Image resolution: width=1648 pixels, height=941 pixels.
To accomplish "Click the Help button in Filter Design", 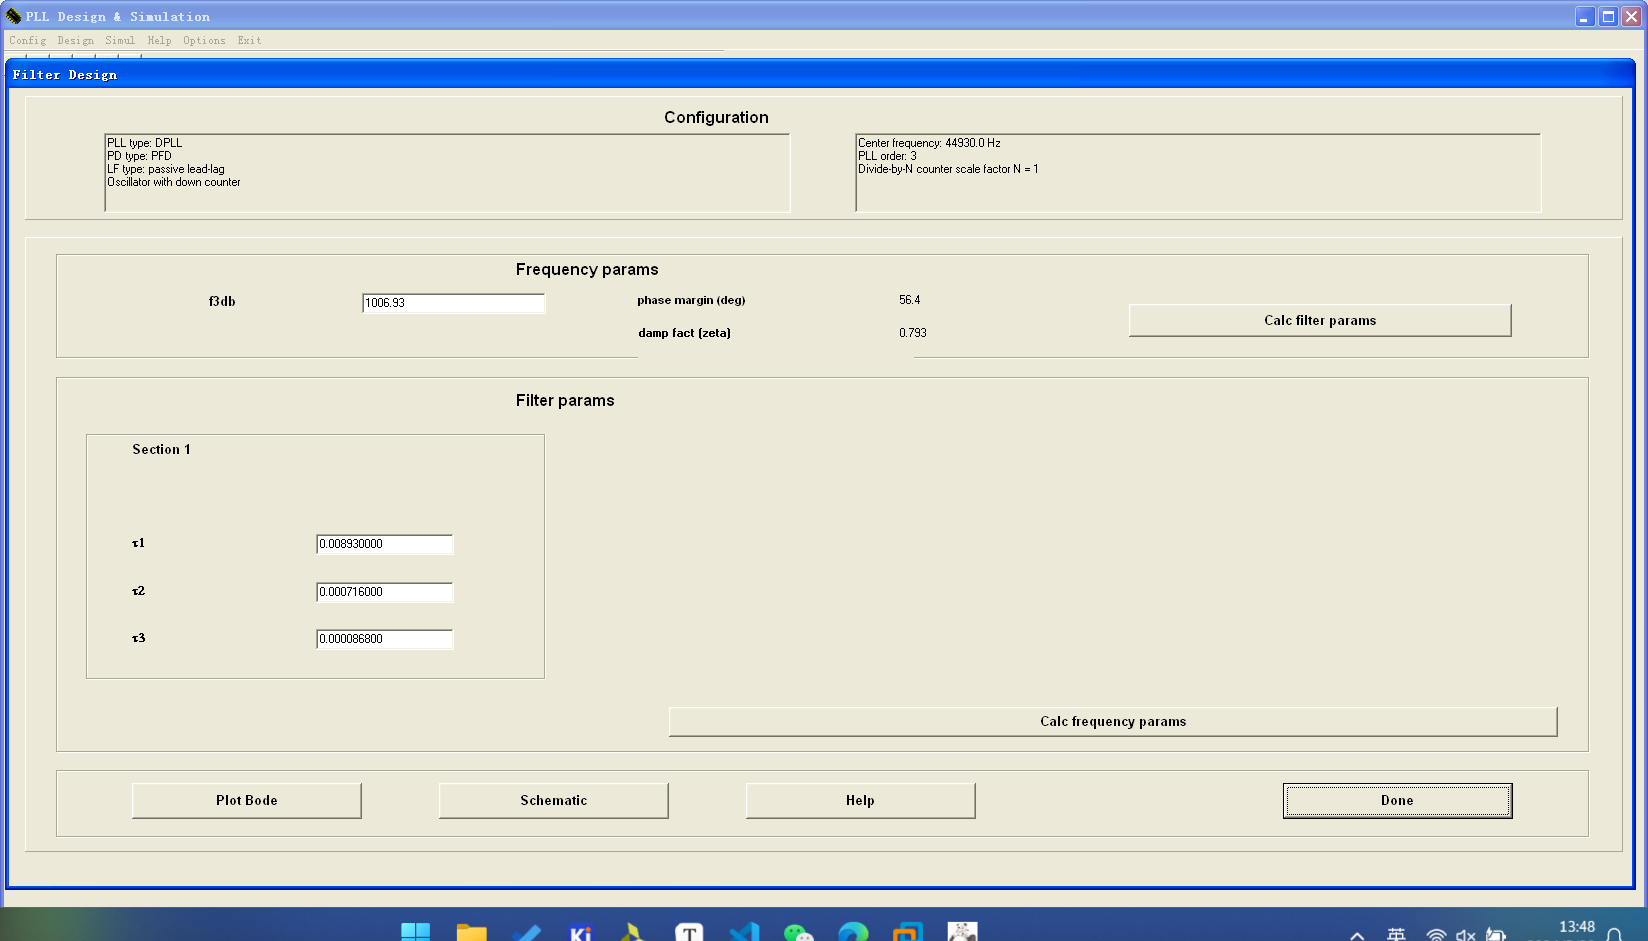I will [860, 800].
